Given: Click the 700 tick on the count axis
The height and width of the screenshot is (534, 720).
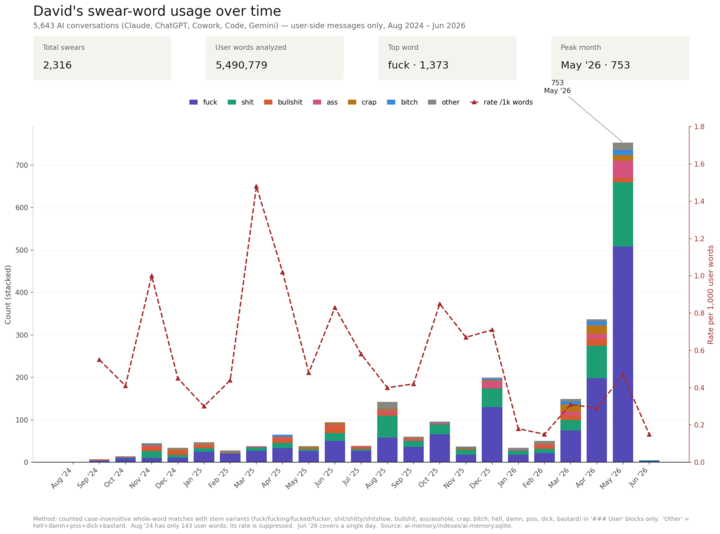Looking at the screenshot, I should tap(22, 165).
